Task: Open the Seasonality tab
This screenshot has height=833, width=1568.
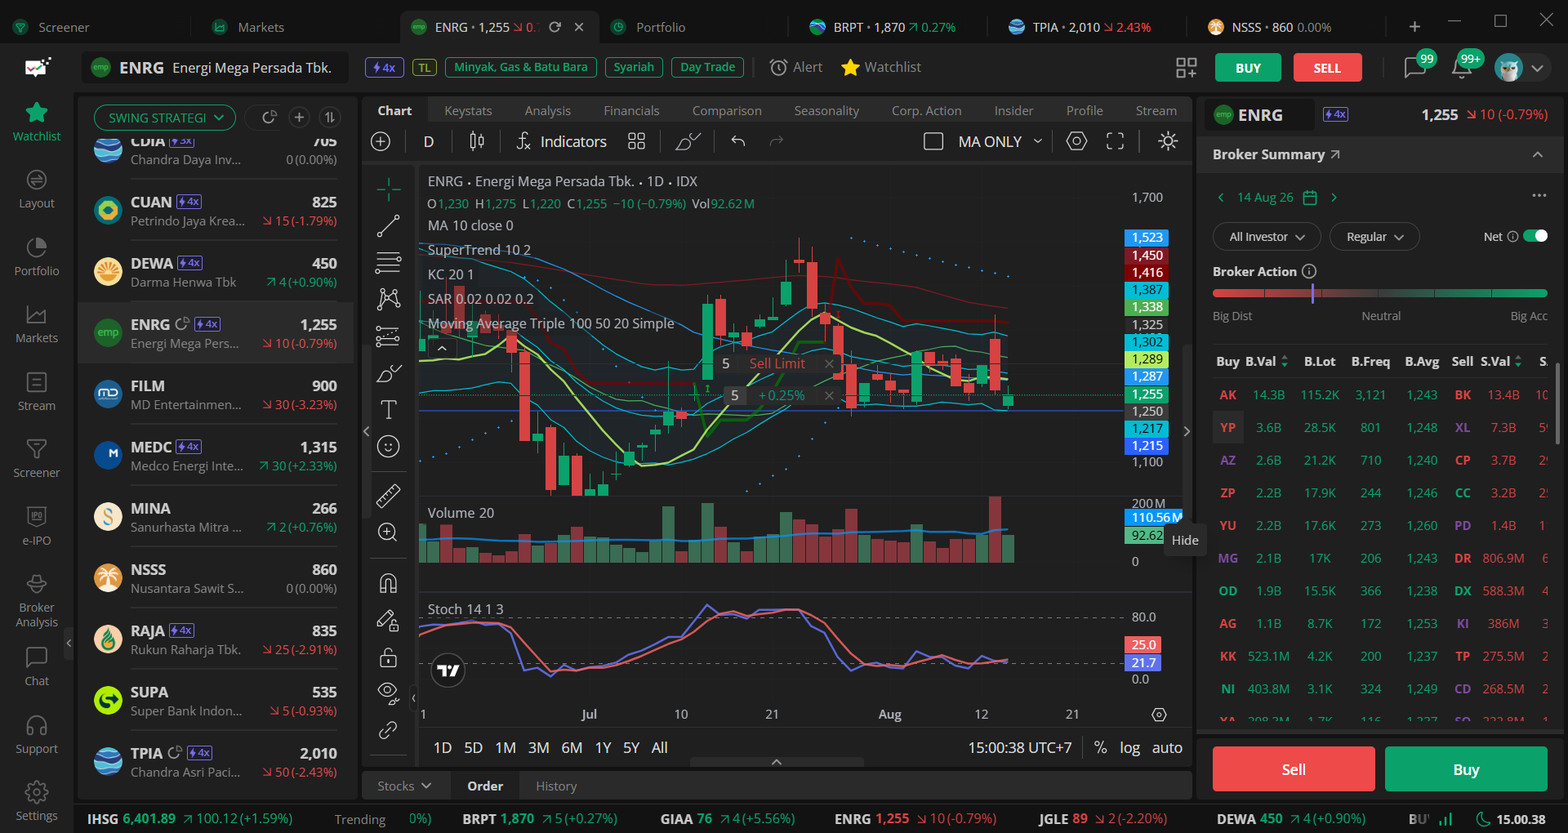Action: click(827, 111)
